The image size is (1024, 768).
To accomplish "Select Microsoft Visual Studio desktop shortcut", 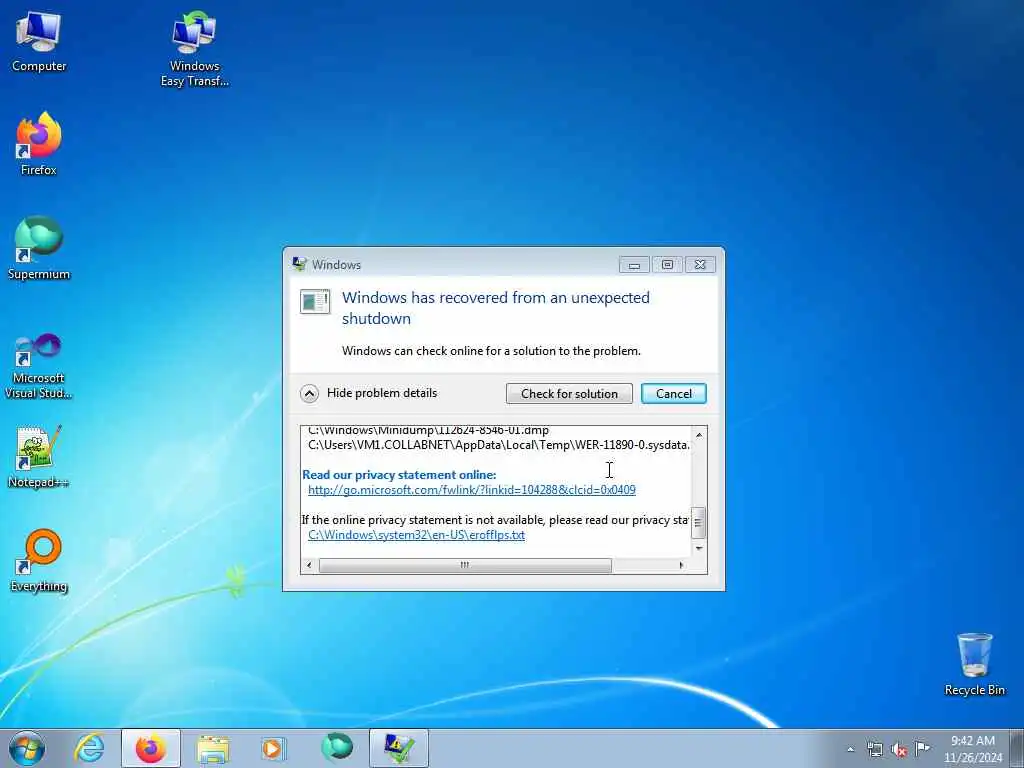I will (x=39, y=366).
